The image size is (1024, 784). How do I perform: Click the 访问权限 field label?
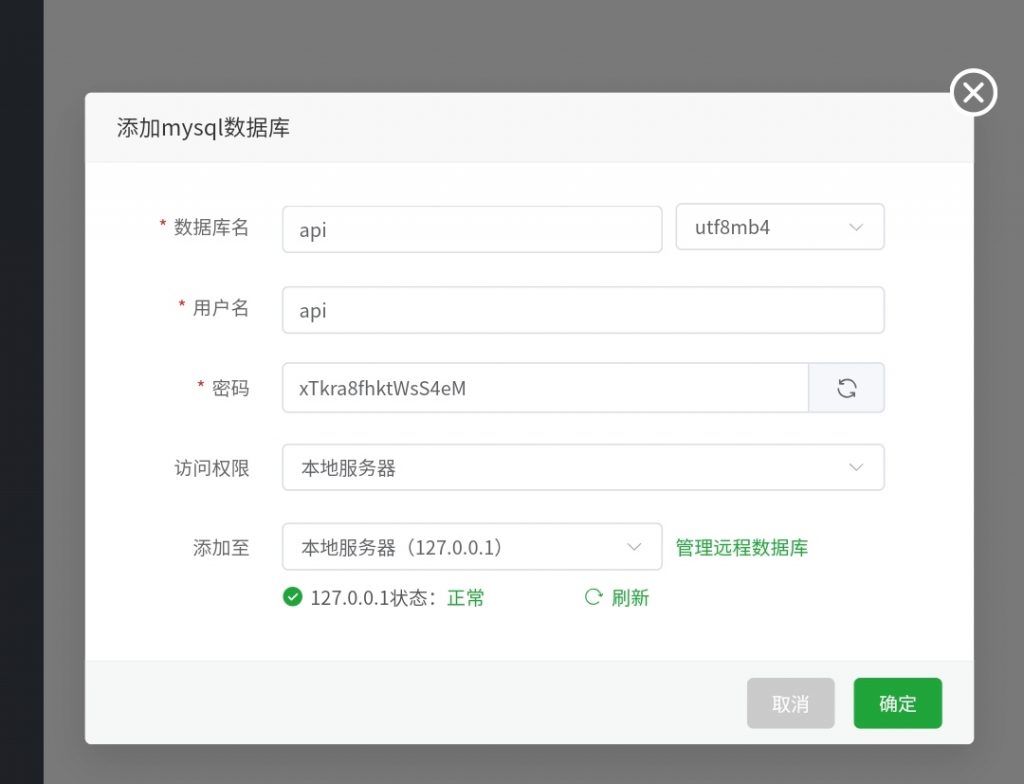pos(211,467)
